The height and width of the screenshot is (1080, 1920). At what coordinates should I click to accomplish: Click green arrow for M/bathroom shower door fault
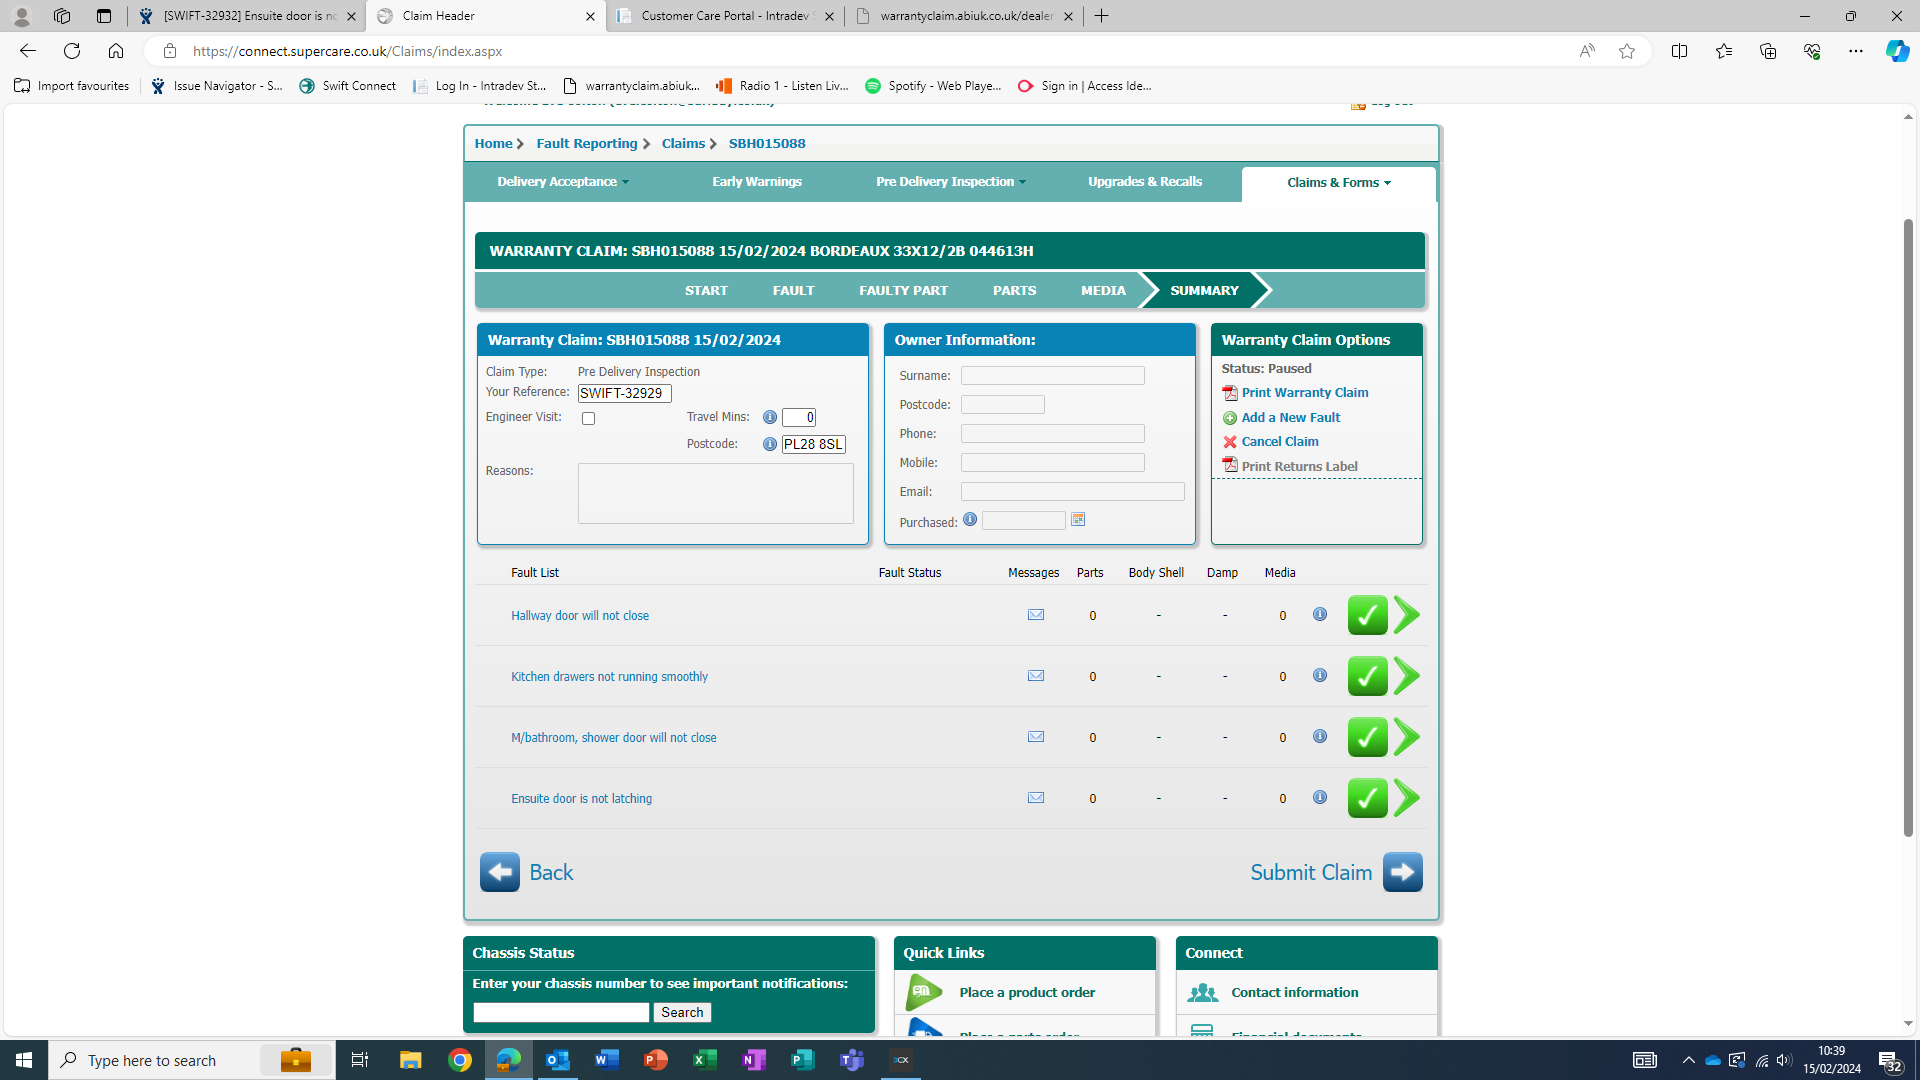click(x=1406, y=737)
